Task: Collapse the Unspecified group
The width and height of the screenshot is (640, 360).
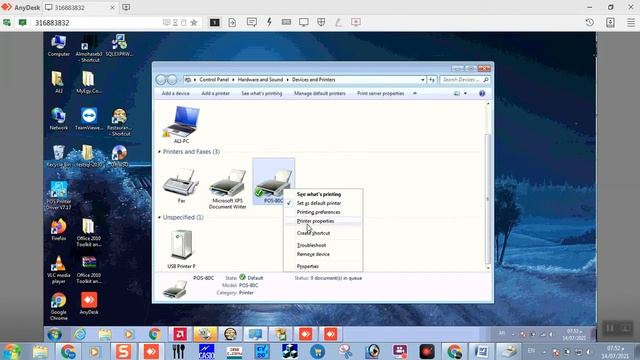Action: click(159, 218)
